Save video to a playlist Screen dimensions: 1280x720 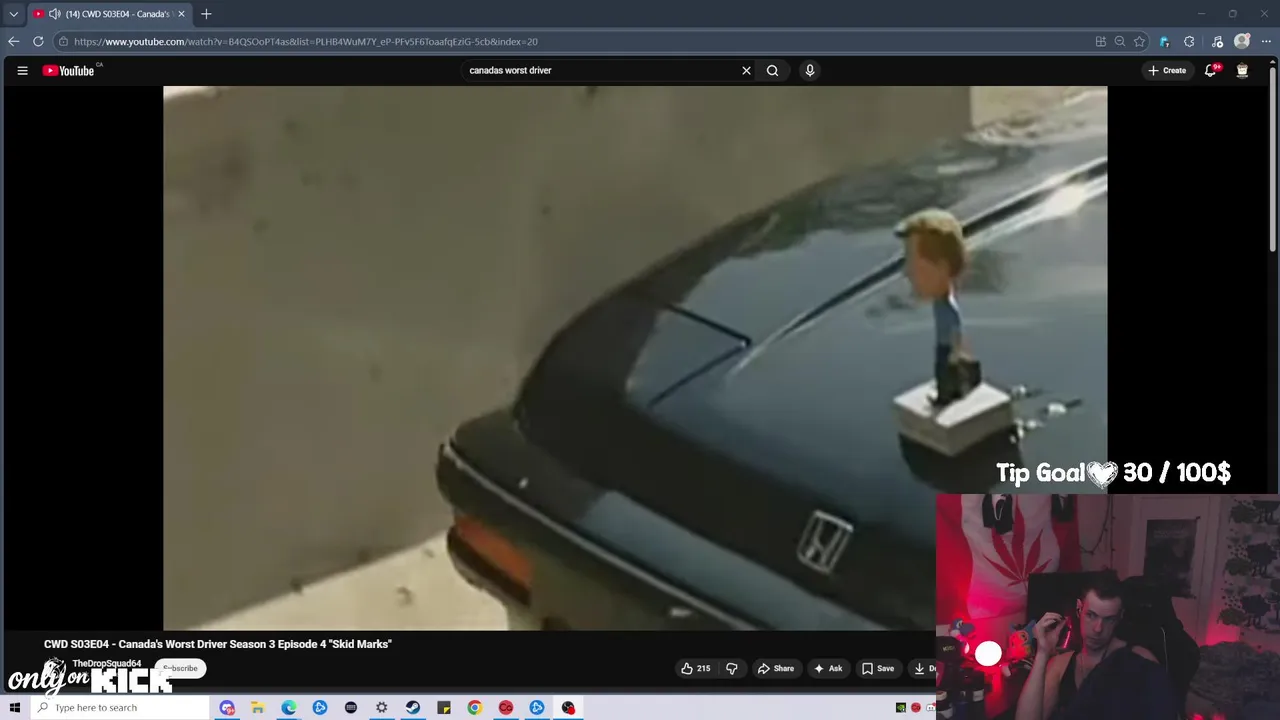[878, 668]
